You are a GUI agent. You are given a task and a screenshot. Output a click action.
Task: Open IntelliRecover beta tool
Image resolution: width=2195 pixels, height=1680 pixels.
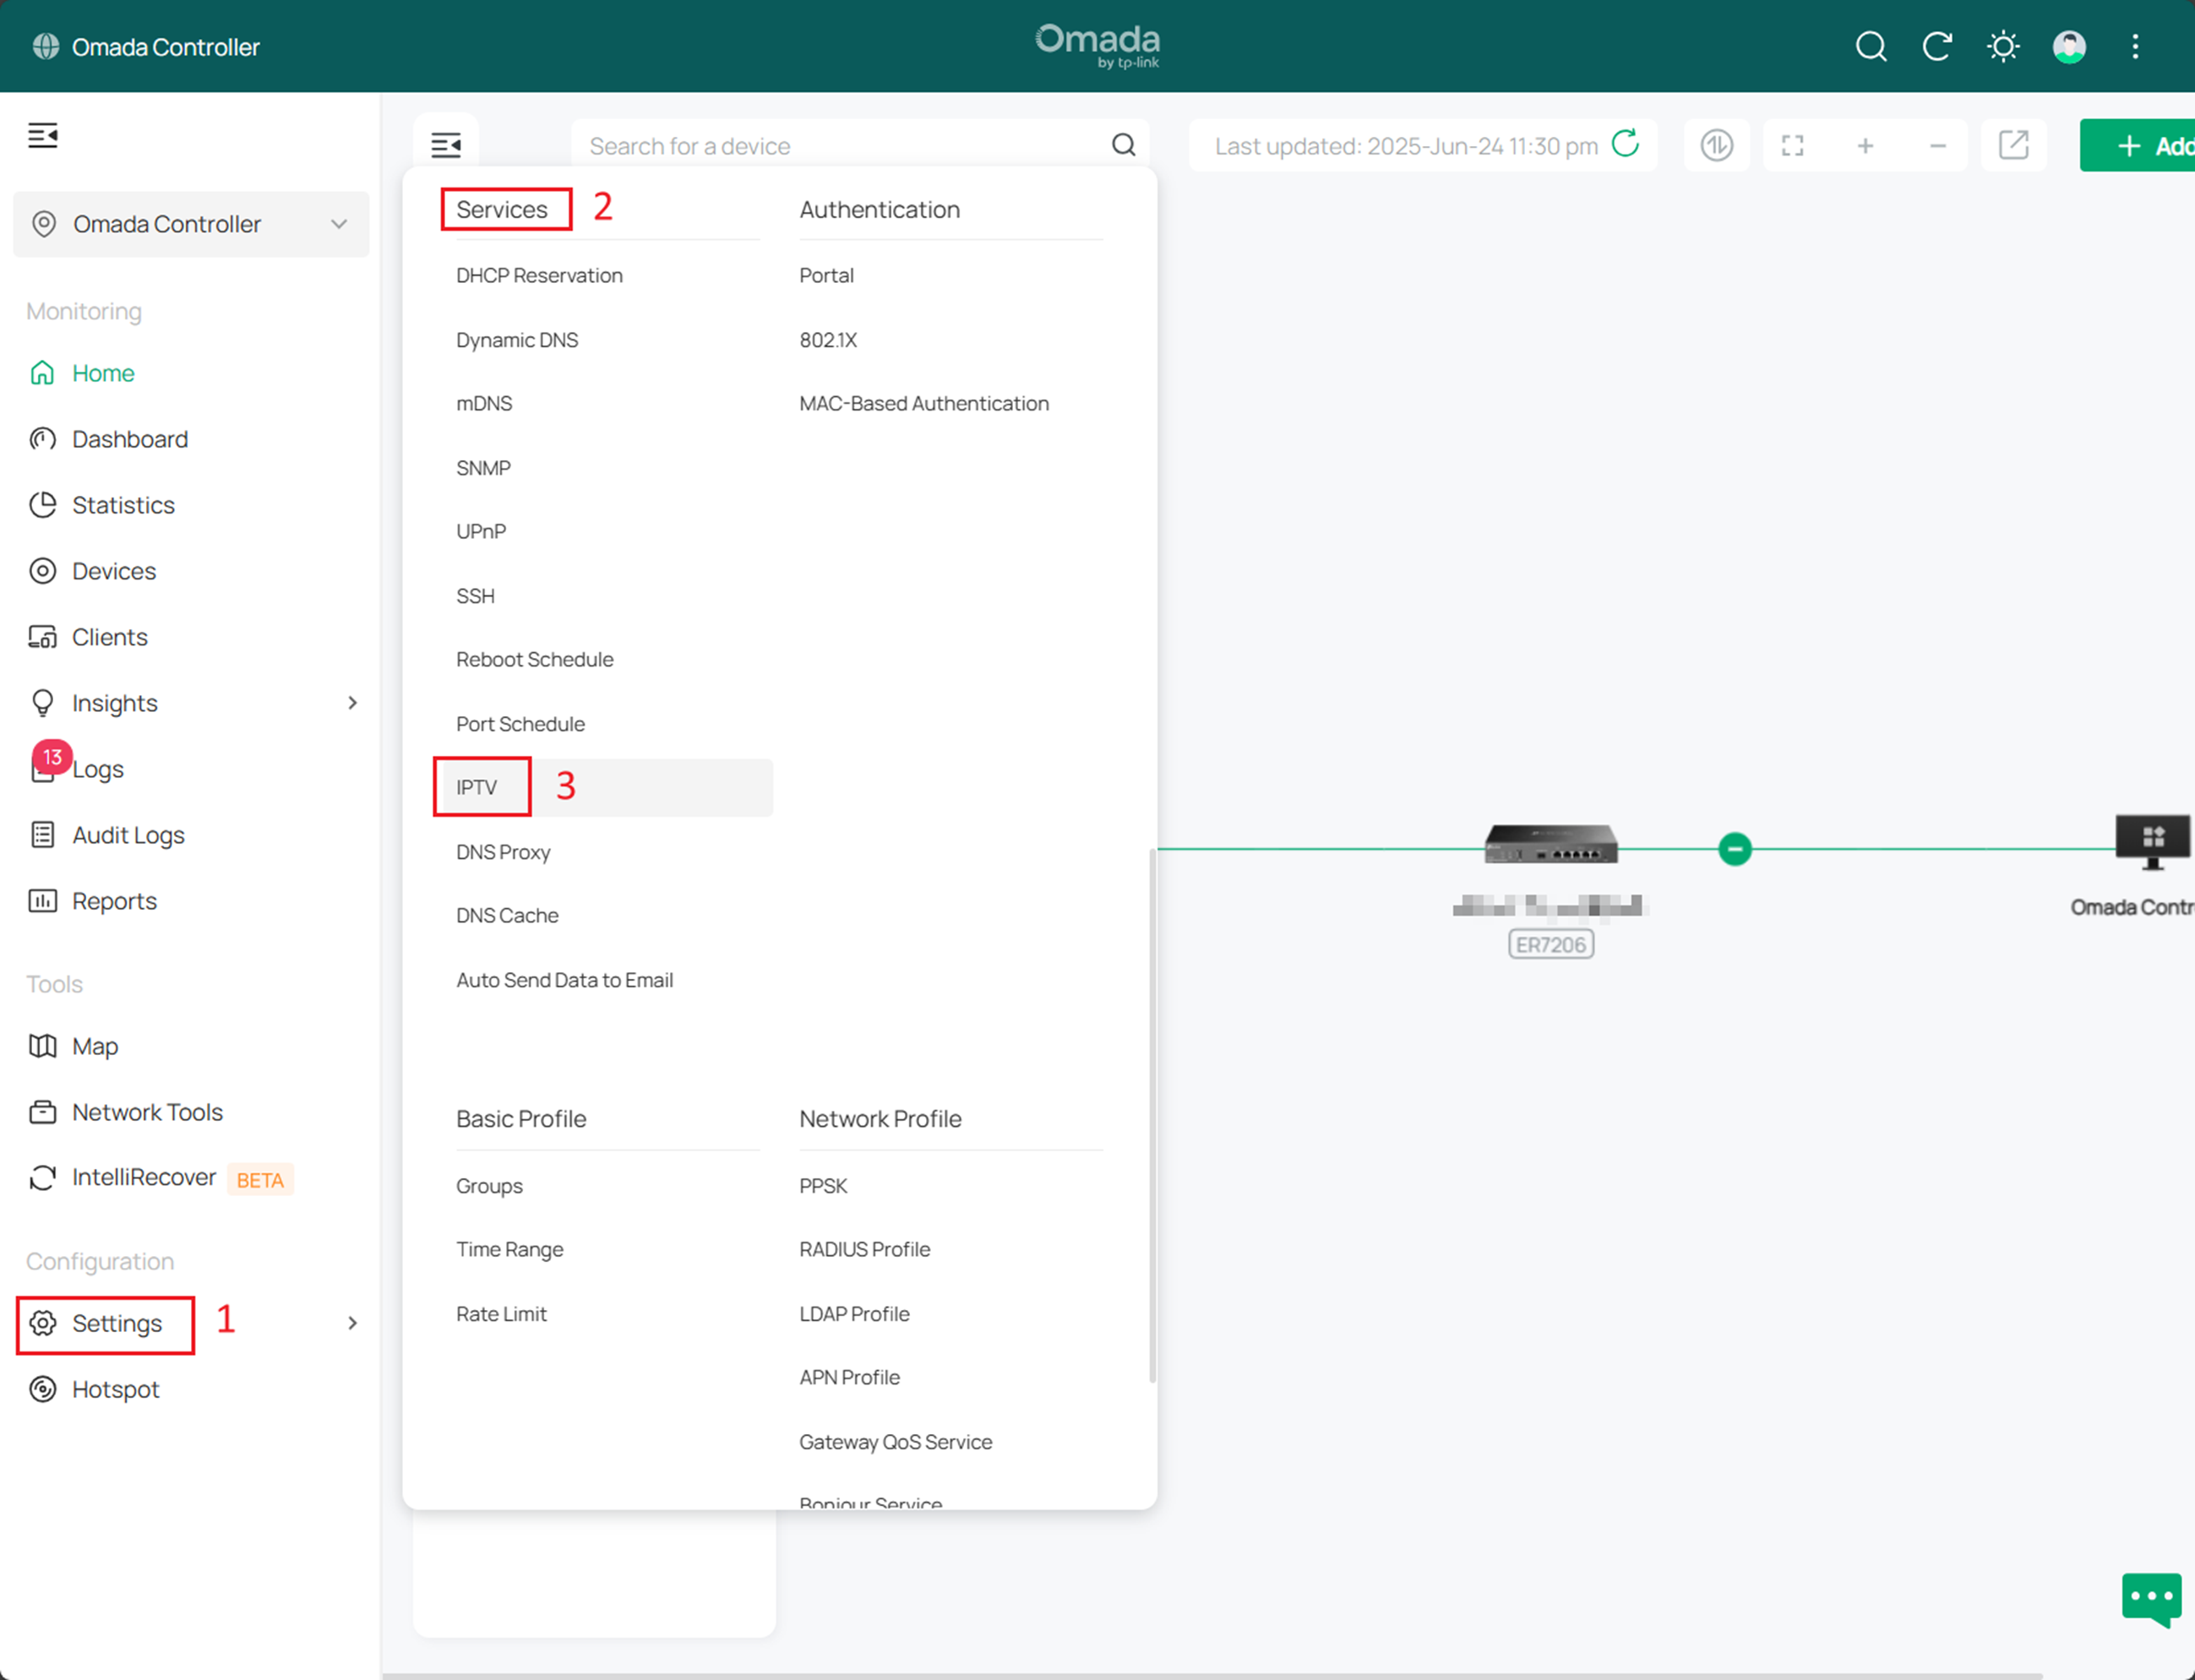pyautogui.click(x=144, y=1178)
